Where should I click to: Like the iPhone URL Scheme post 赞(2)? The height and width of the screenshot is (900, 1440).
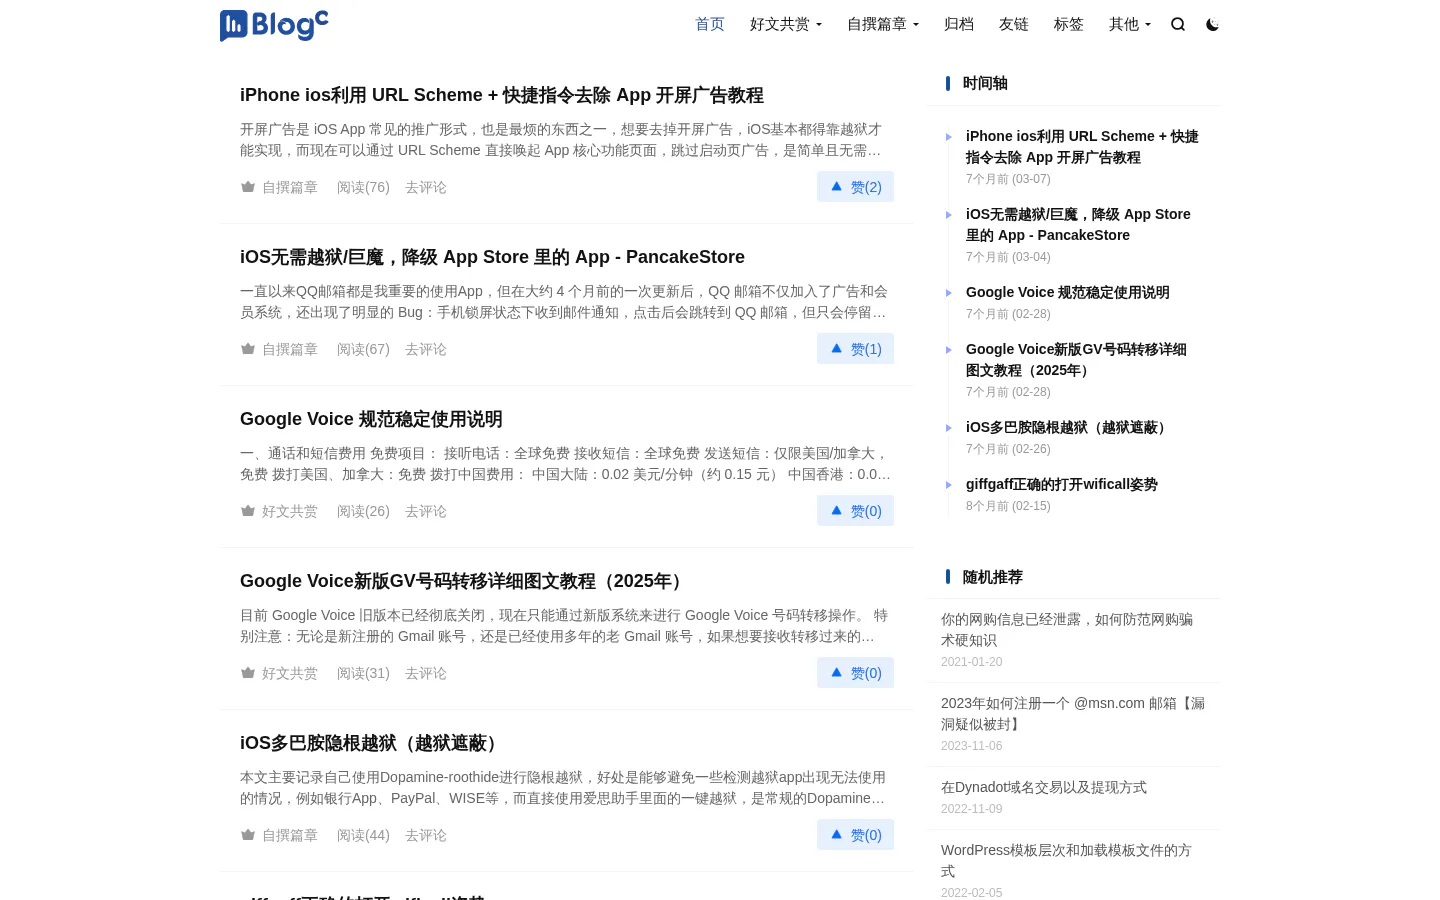[855, 187]
